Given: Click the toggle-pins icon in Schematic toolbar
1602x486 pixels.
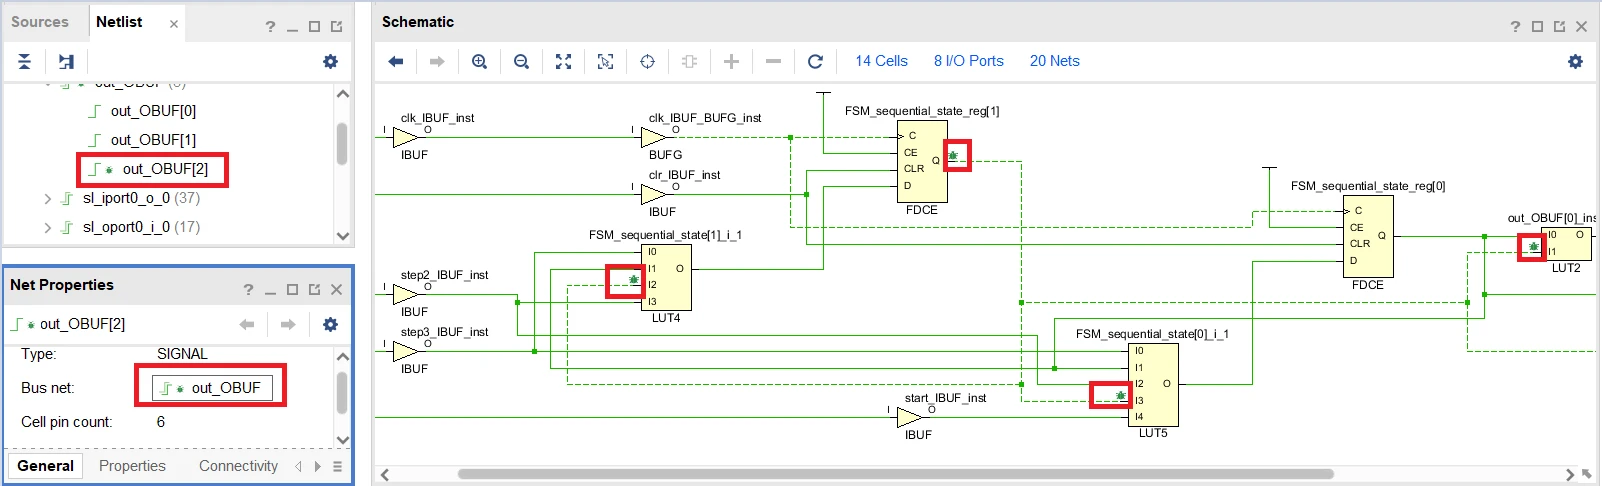Looking at the screenshot, I should pos(689,62).
